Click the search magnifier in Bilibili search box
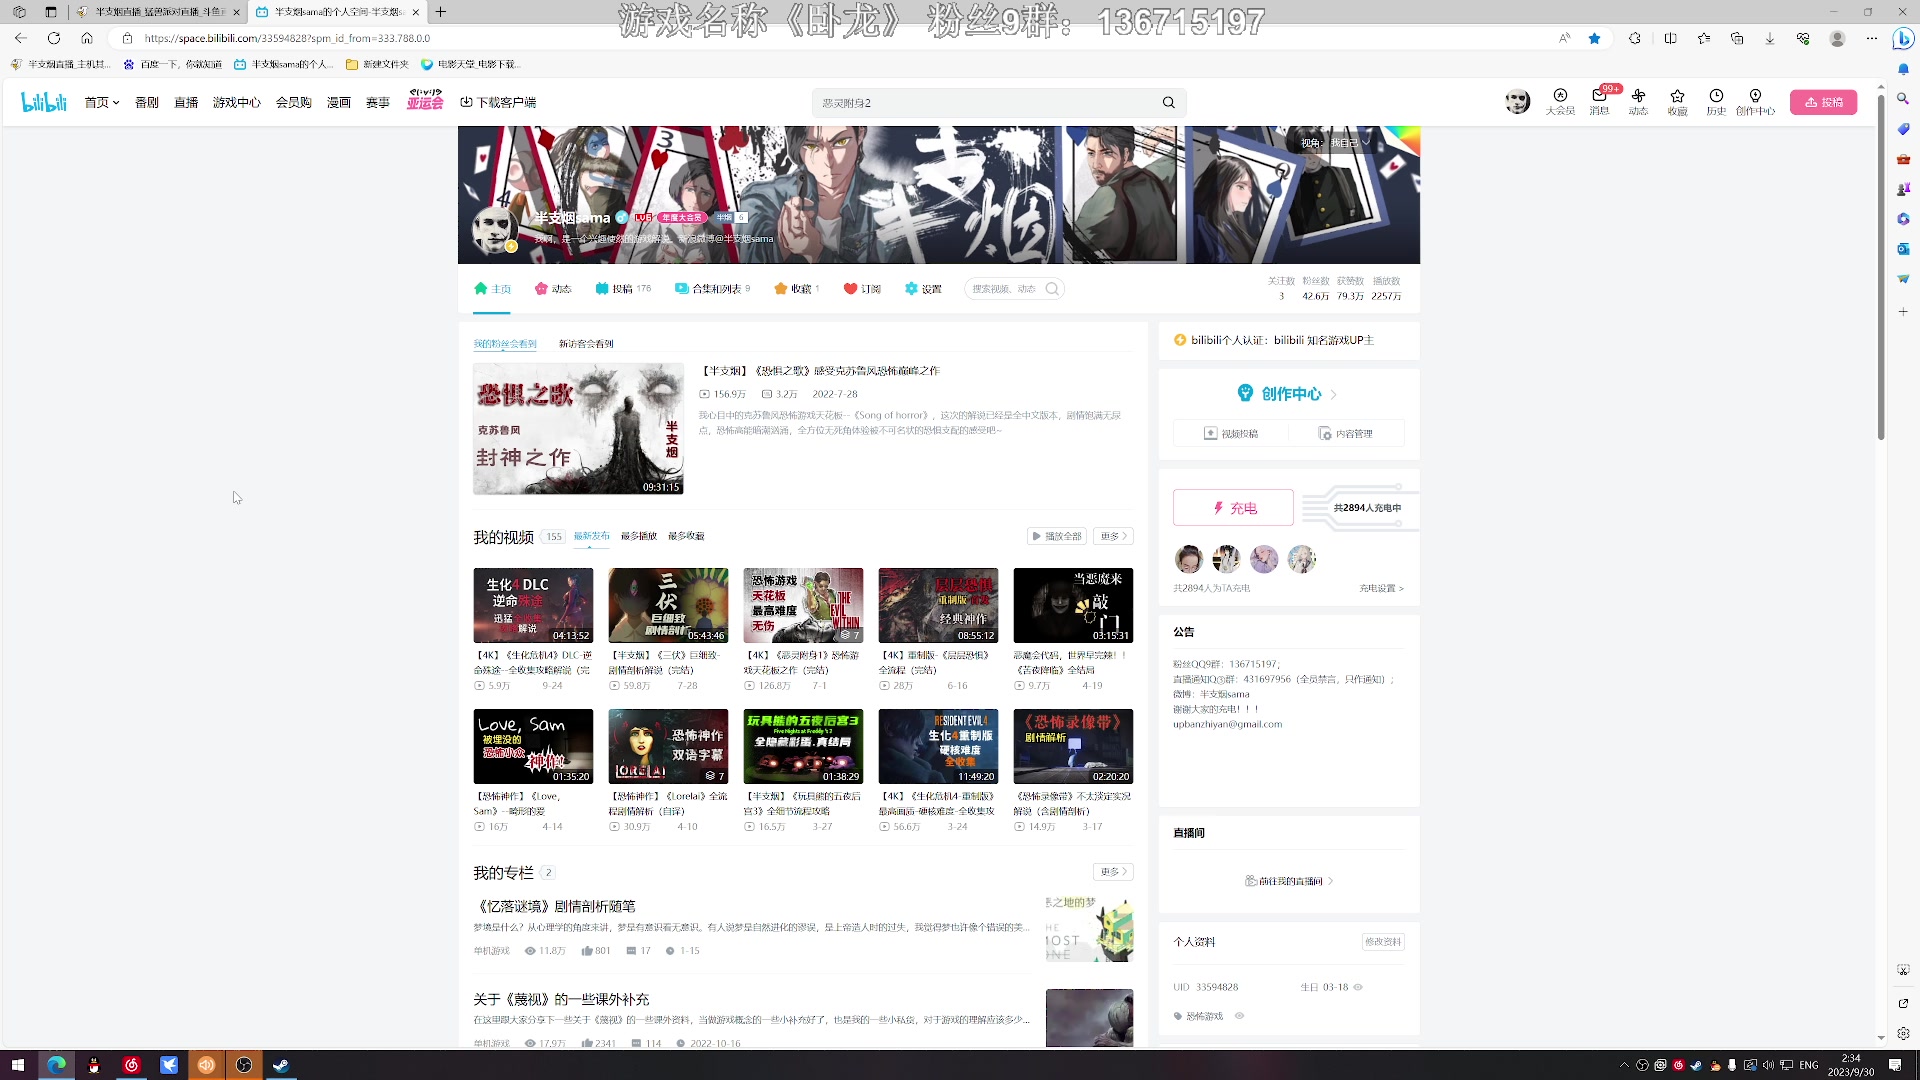 pos(1168,103)
